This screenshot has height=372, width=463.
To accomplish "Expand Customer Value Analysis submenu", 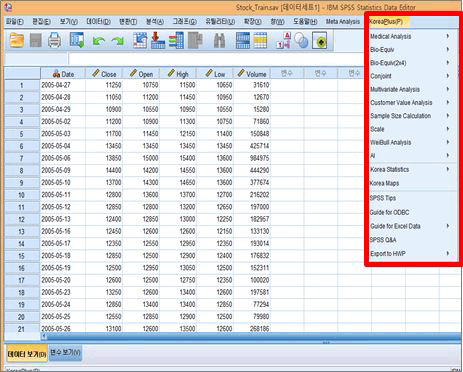I will click(411, 103).
